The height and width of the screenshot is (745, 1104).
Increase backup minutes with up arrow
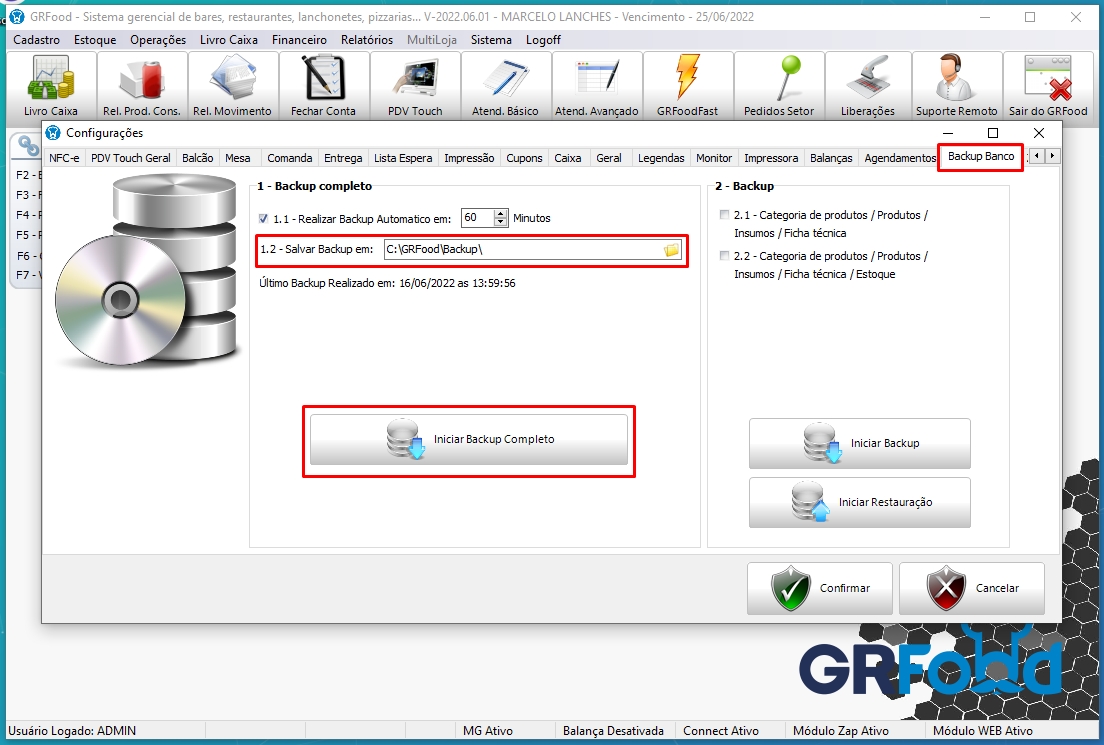501,214
